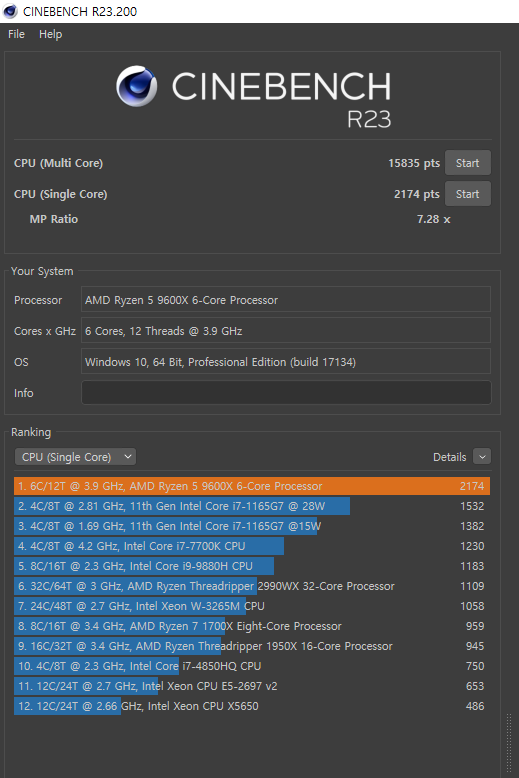
Task: Select ranking row 5 Intel Core i9-9880H
Action: point(252,566)
